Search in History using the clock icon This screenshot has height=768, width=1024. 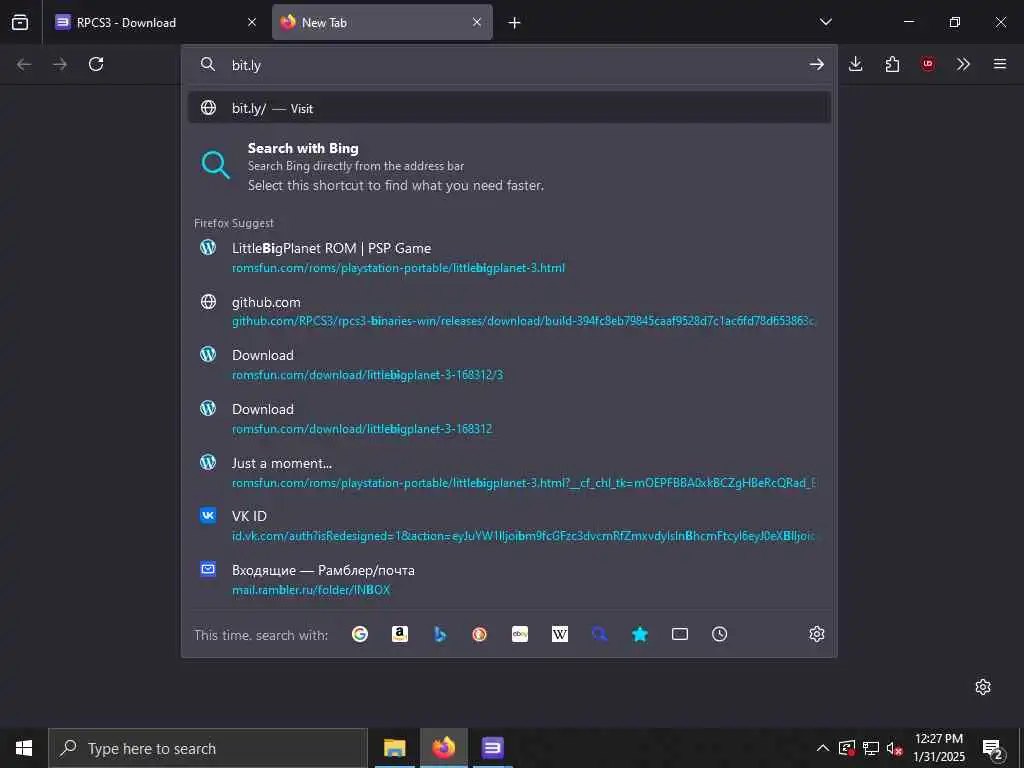[720, 634]
